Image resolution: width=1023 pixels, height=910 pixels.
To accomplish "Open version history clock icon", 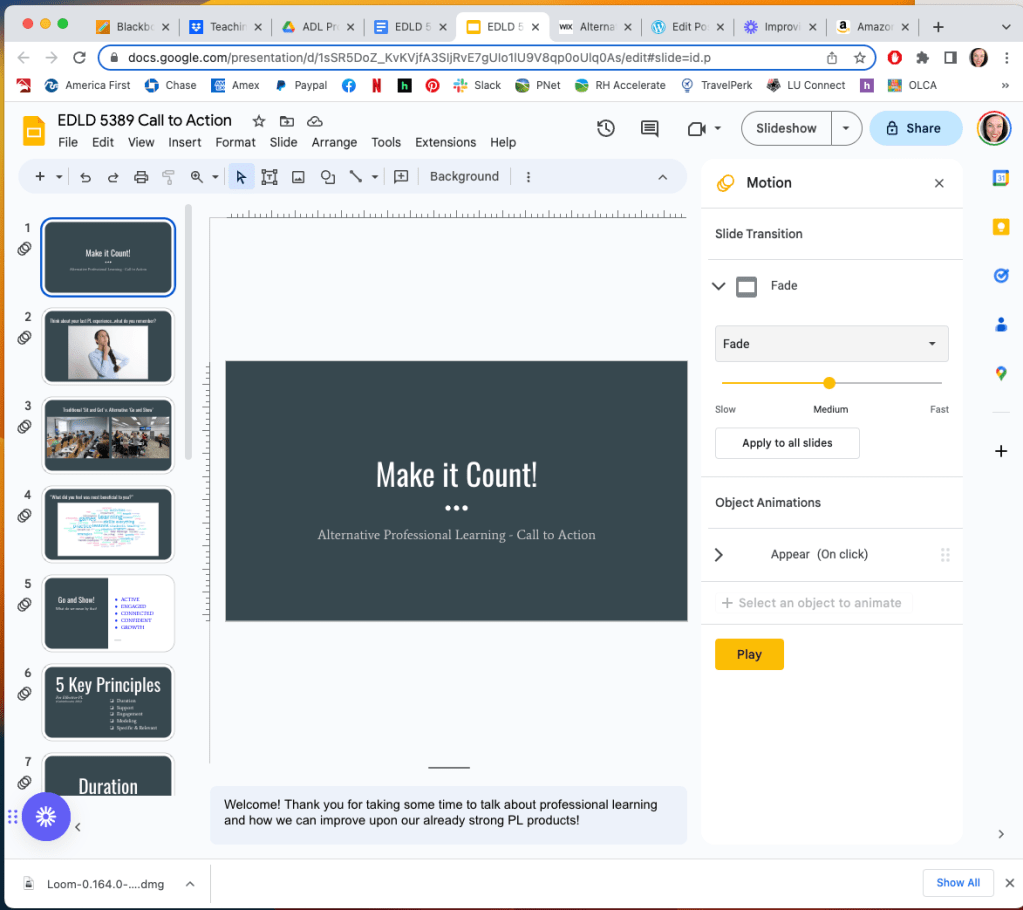I will [x=605, y=128].
